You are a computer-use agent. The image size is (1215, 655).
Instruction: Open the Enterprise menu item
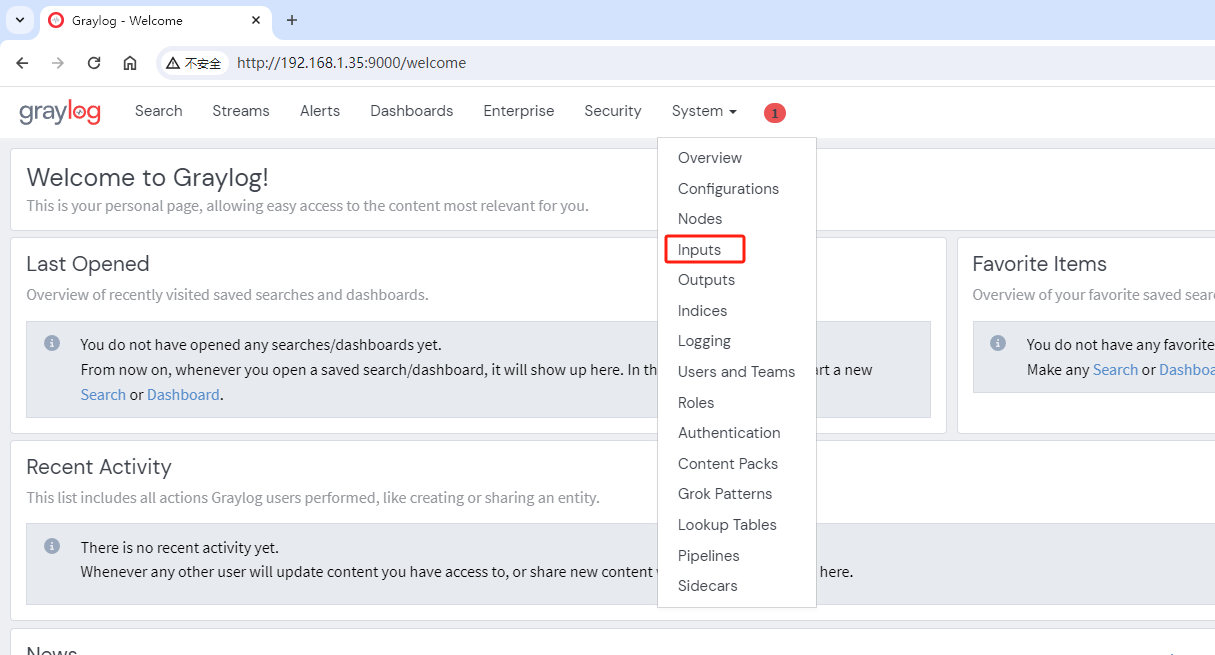(519, 111)
